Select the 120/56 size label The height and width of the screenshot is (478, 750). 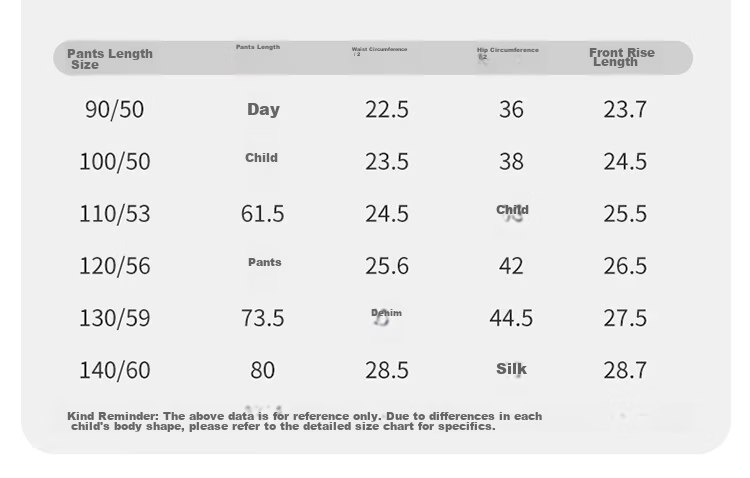click(114, 266)
